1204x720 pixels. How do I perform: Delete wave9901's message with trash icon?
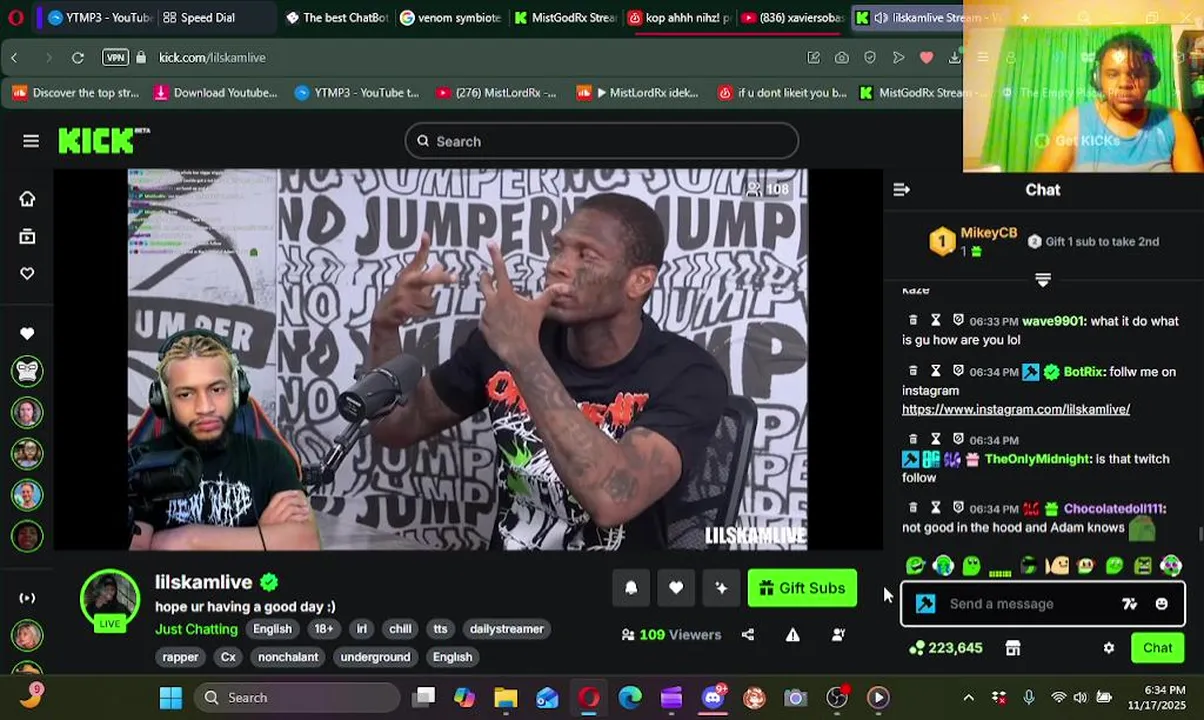pyautogui.click(x=913, y=320)
